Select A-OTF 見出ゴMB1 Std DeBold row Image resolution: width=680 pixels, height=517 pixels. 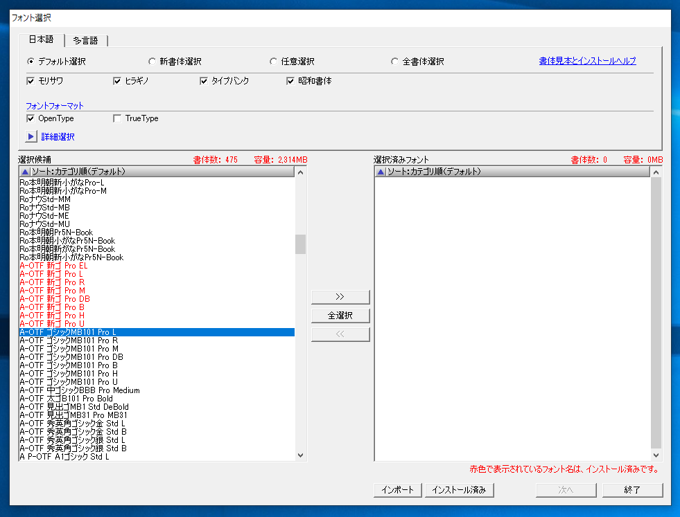(x=157, y=406)
